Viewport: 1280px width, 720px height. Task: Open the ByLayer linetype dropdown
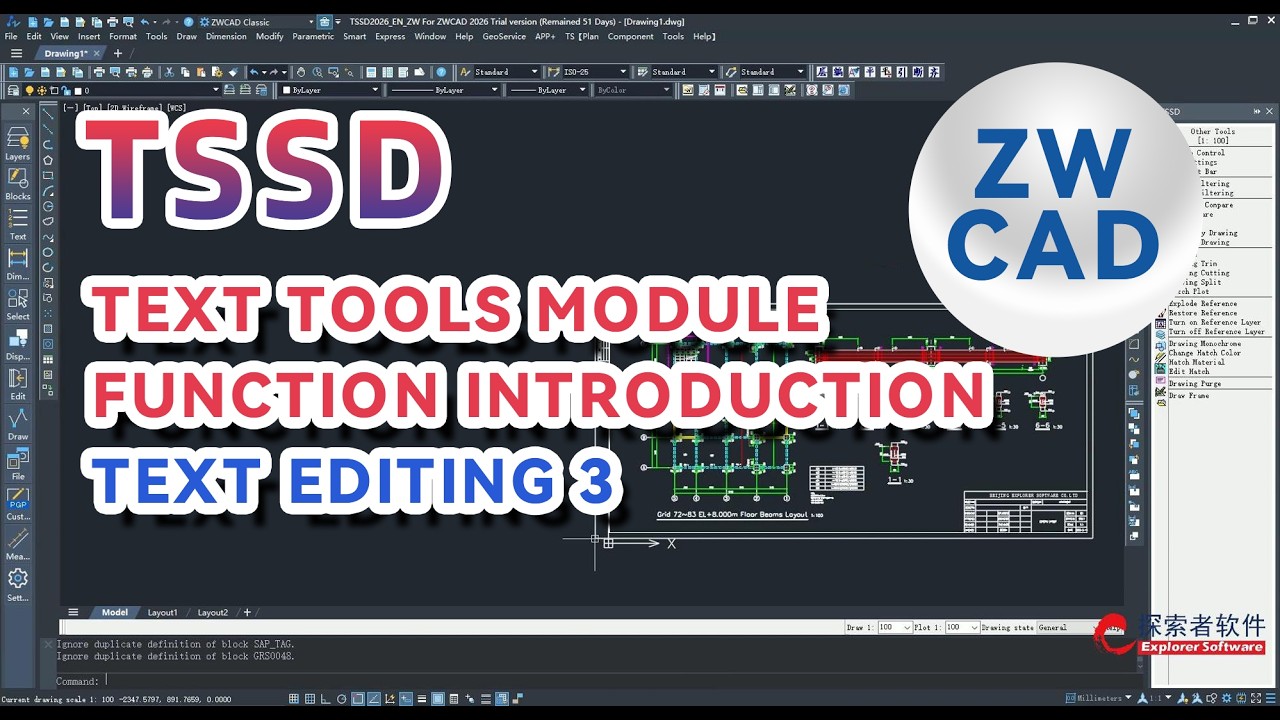tap(443, 90)
